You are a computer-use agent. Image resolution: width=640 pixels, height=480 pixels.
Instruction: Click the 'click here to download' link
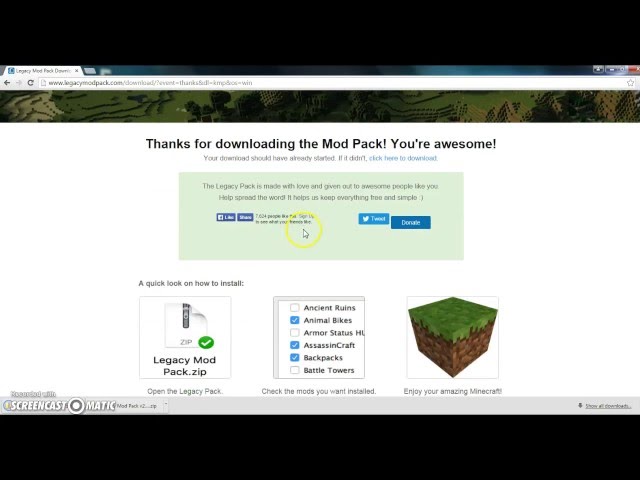[403, 158]
